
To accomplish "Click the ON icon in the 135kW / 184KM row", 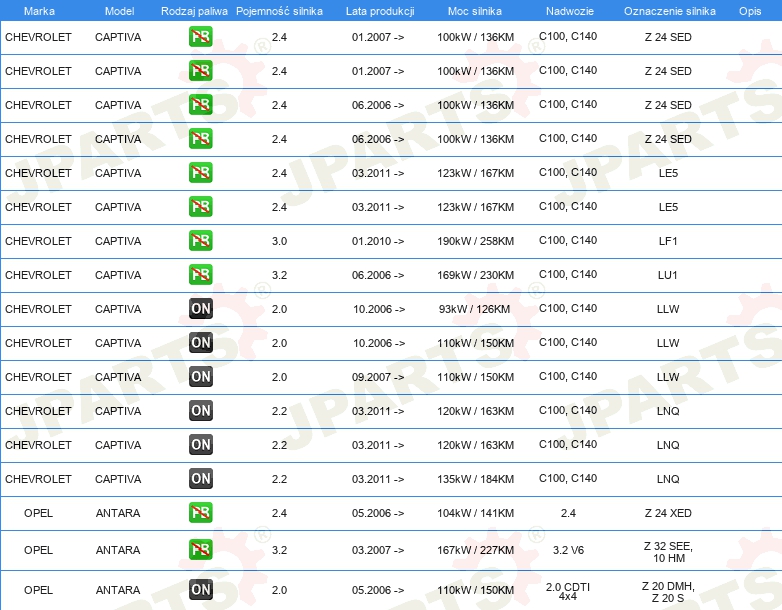I will [x=201, y=479].
